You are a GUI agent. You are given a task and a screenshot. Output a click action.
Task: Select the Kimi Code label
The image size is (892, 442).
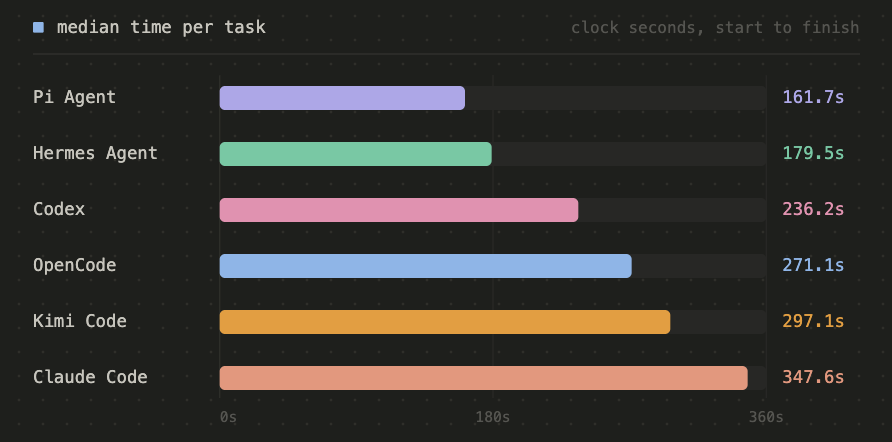tap(80, 321)
